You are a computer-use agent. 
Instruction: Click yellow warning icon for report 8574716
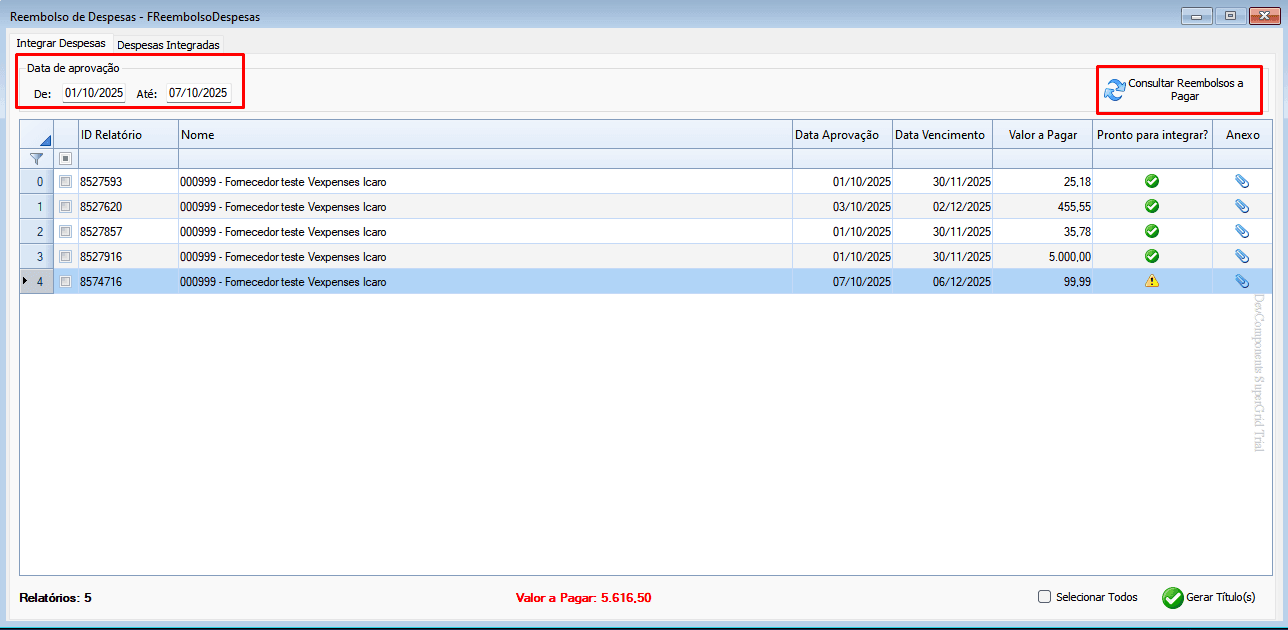(x=1152, y=281)
